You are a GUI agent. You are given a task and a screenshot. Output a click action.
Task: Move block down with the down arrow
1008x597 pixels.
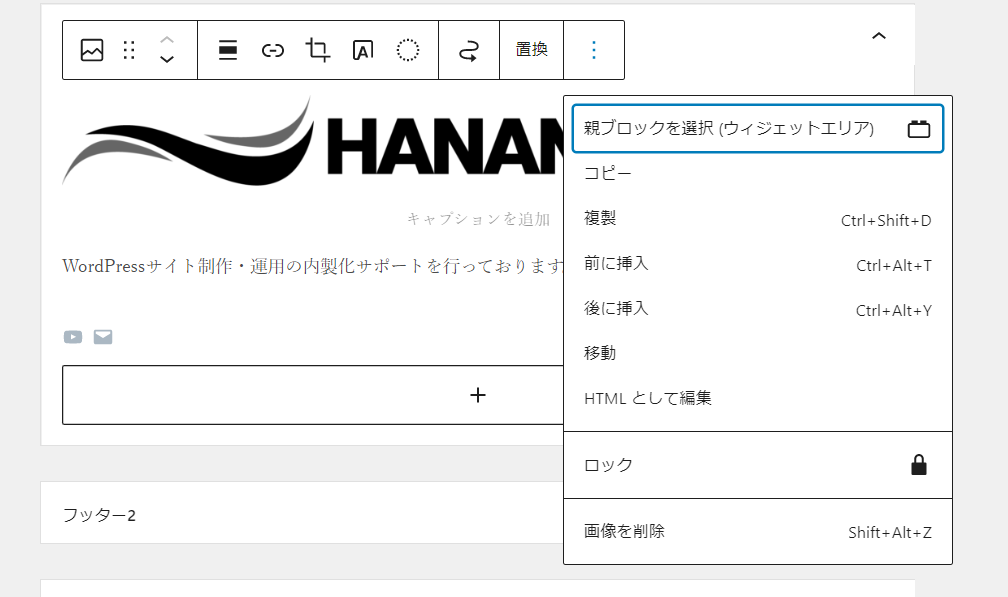tap(167, 60)
